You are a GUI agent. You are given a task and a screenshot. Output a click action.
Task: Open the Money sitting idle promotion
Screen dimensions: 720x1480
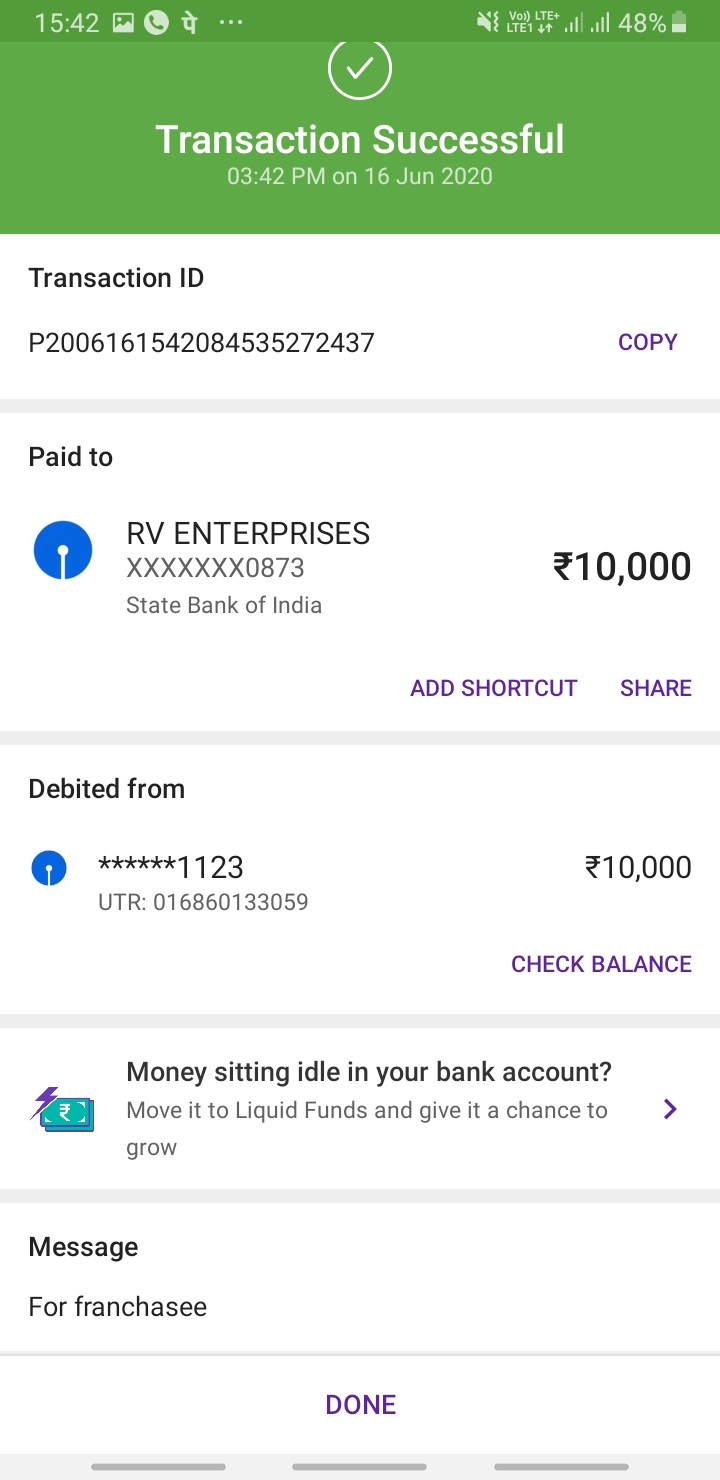point(368,1073)
